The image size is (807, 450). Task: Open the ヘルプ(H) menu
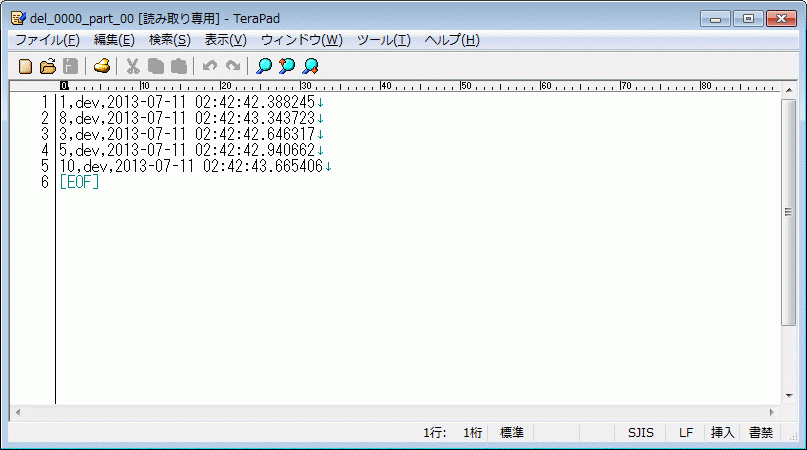point(452,40)
